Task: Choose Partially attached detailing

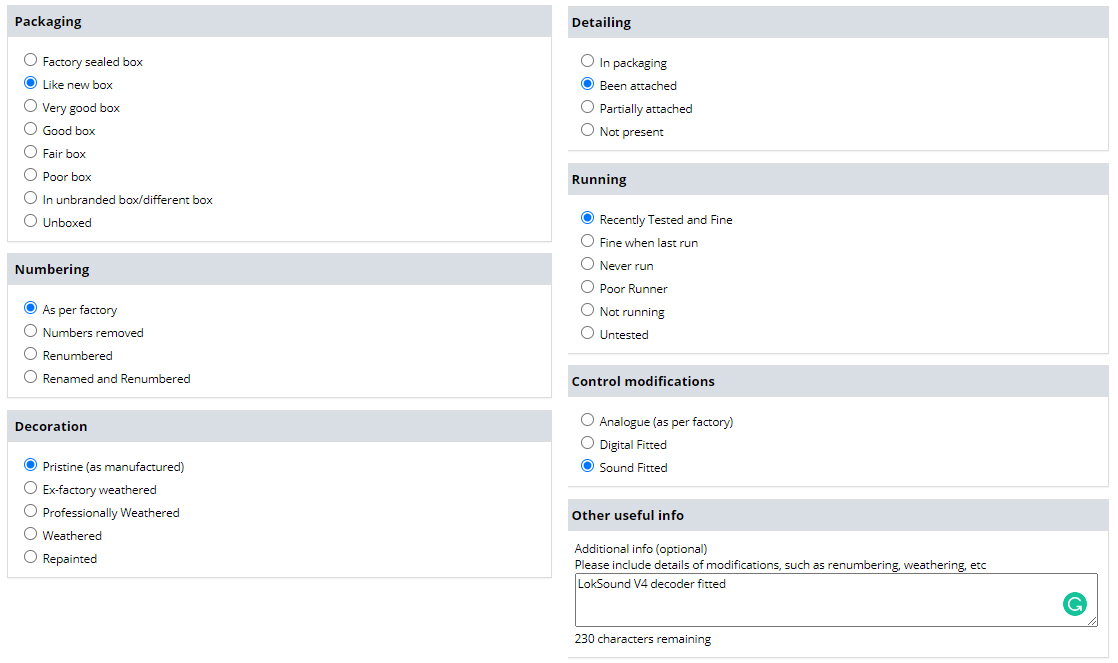Action: (x=588, y=108)
